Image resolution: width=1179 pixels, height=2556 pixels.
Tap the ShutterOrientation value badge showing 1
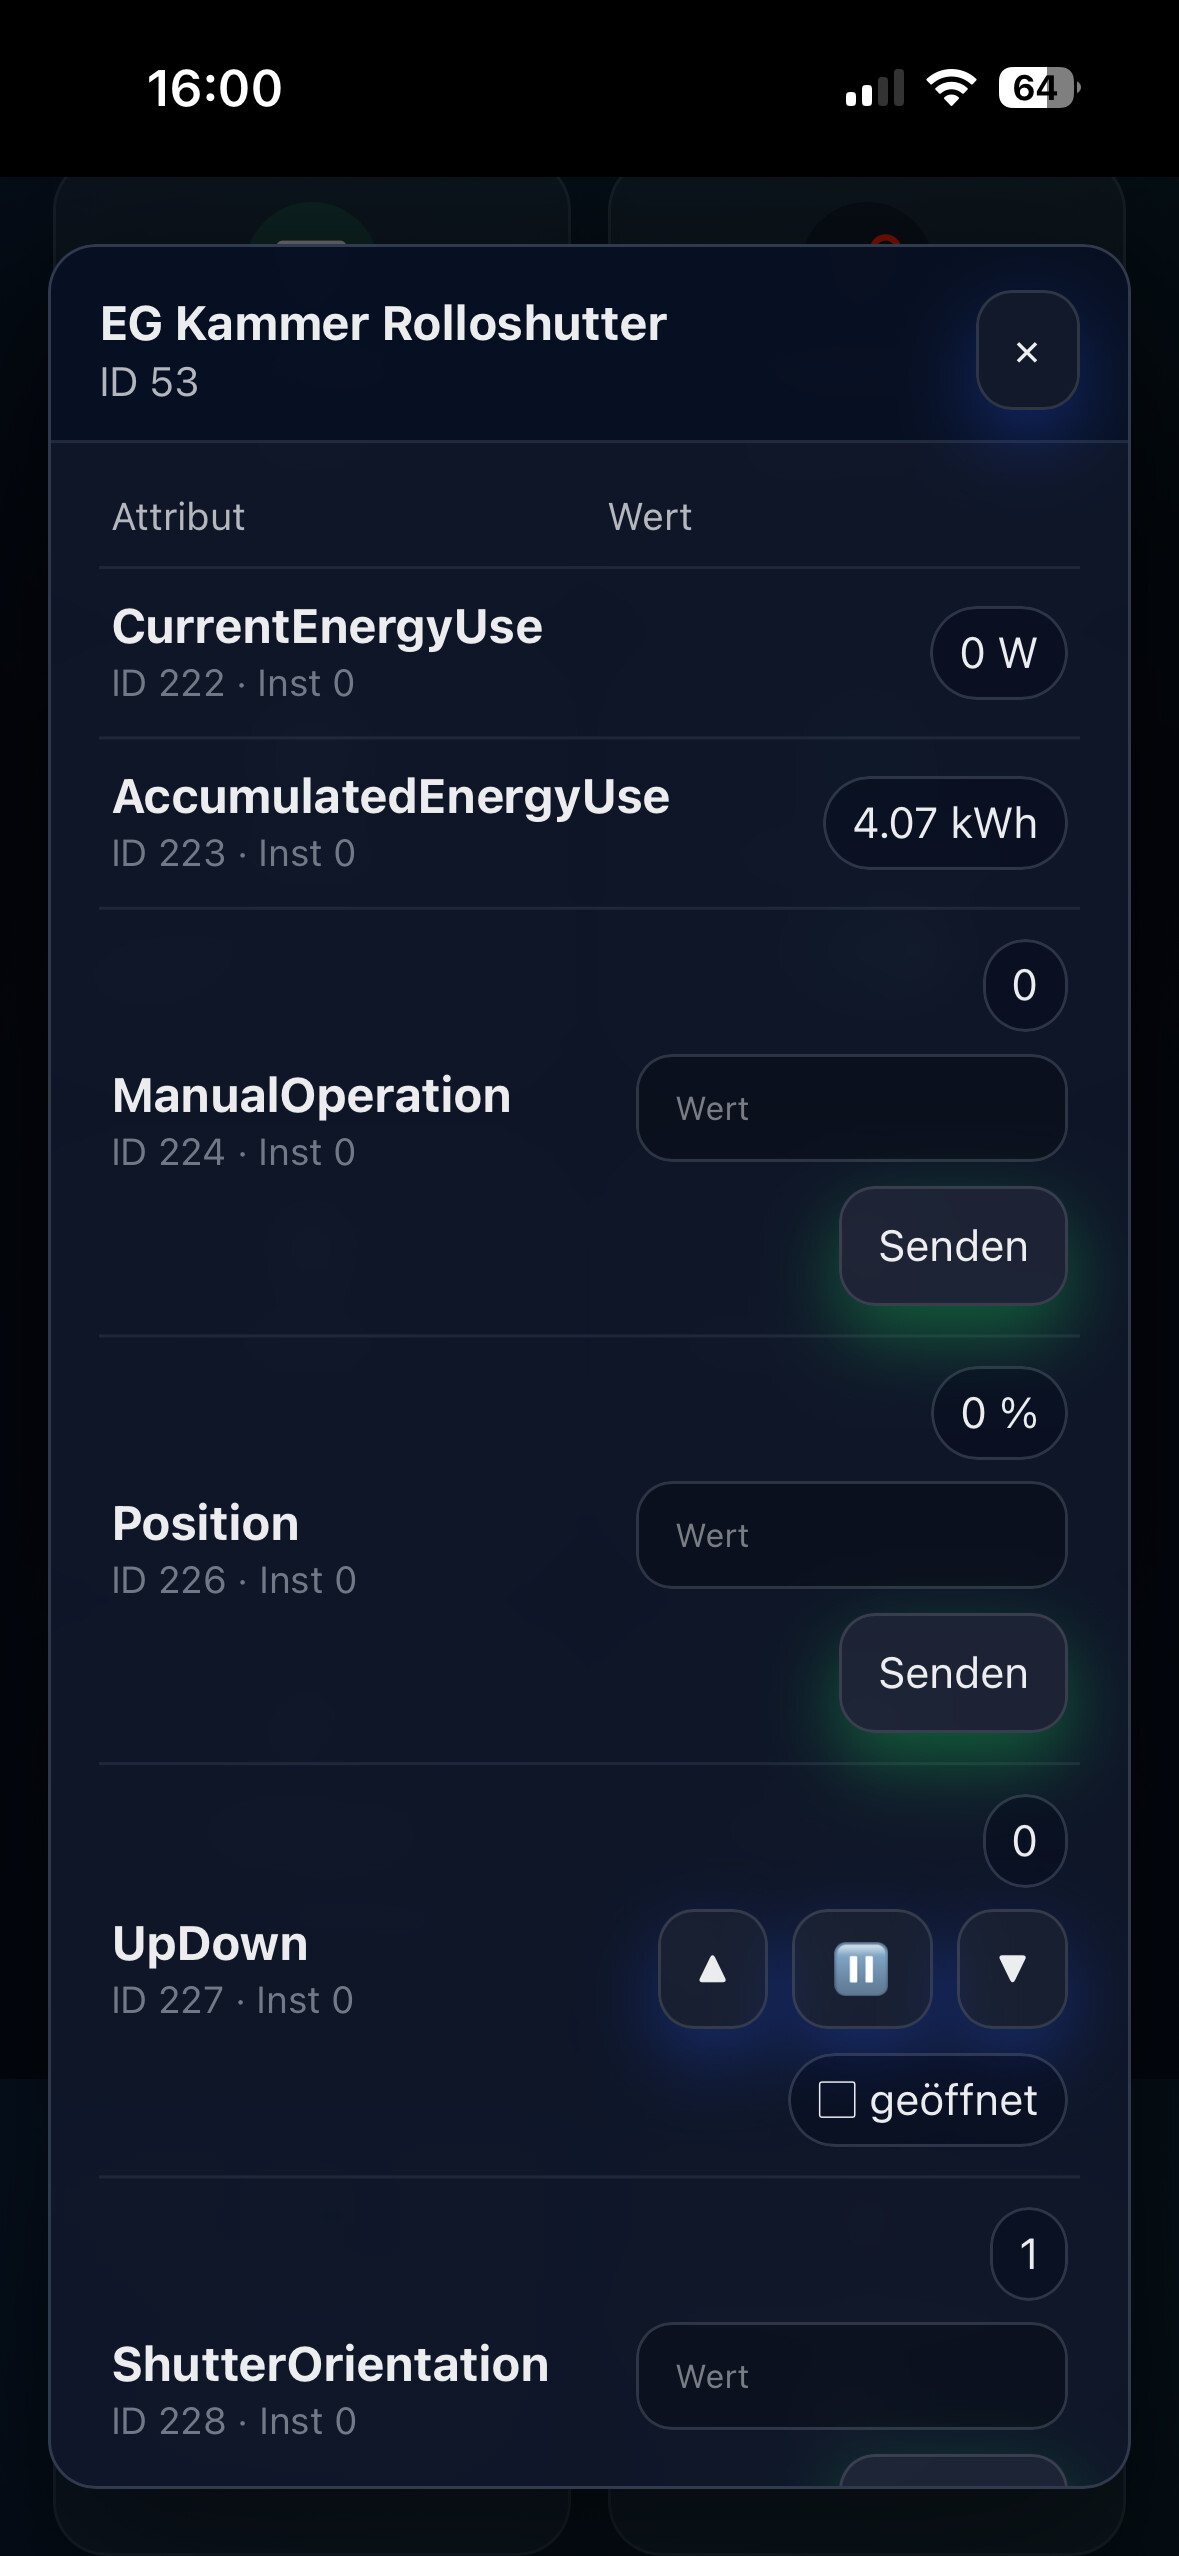coord(1028,2254)
